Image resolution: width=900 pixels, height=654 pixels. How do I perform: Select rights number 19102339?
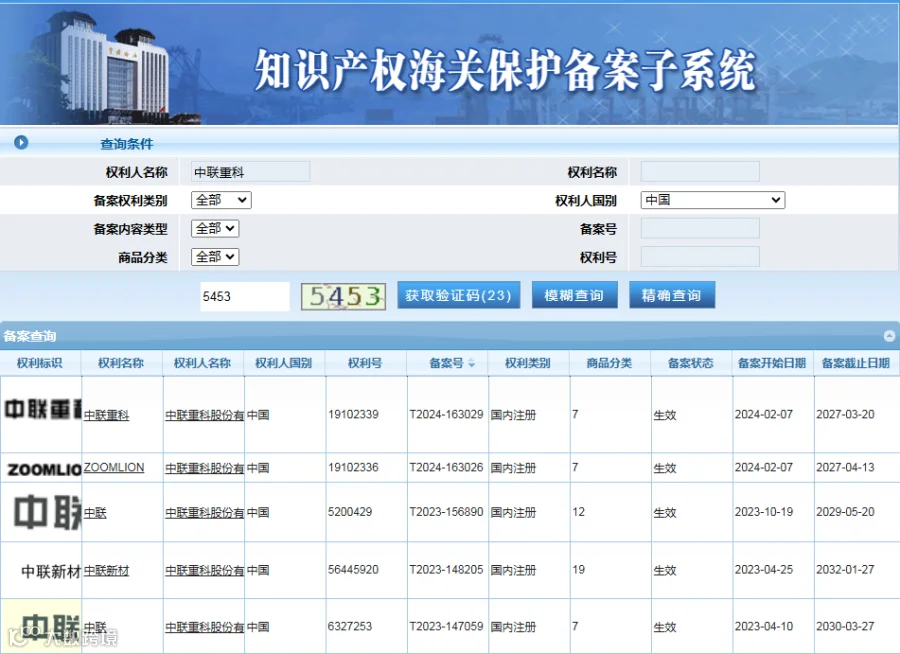click(x=353, y=415)
